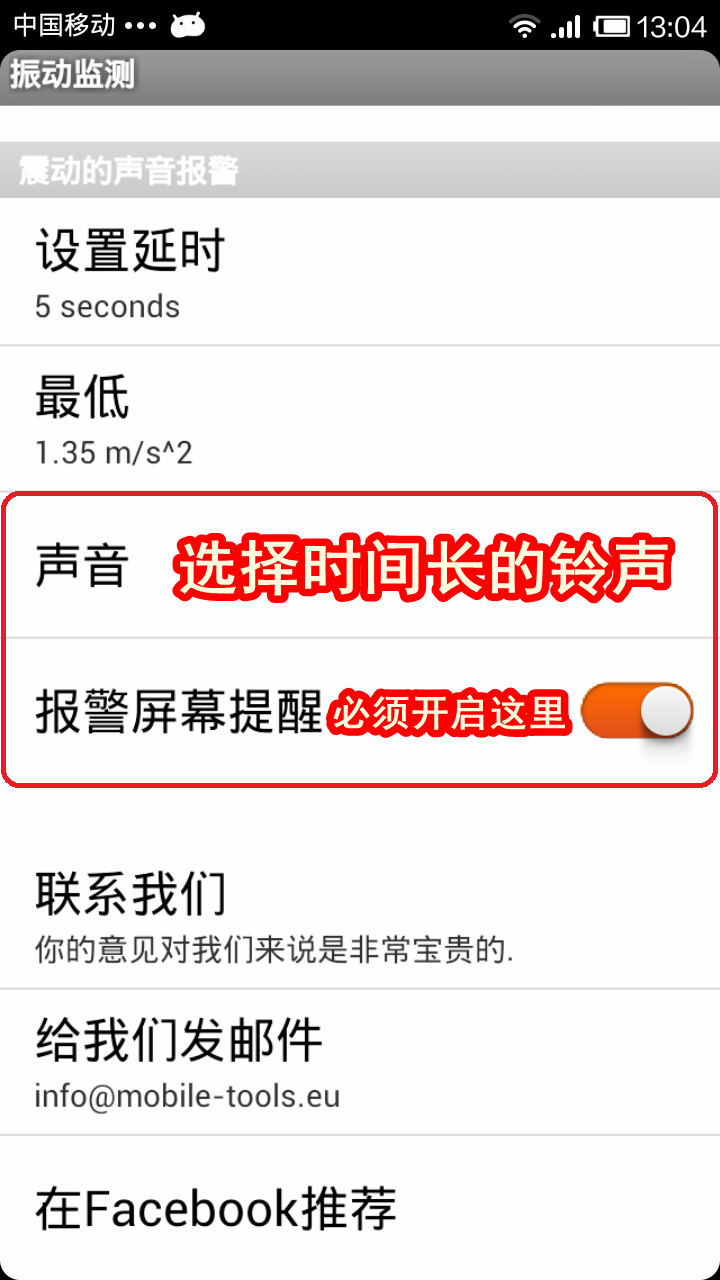This screenshot has width=720, height=1280.
Task: Open the 最低 threshold setting
Action: coord(360,419)
